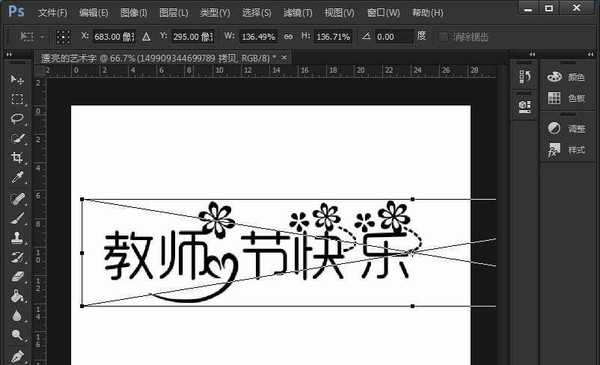This screenshot has height=365, width=600.
Task: Open the Window (窗口) menu
Action: point(383,13)
